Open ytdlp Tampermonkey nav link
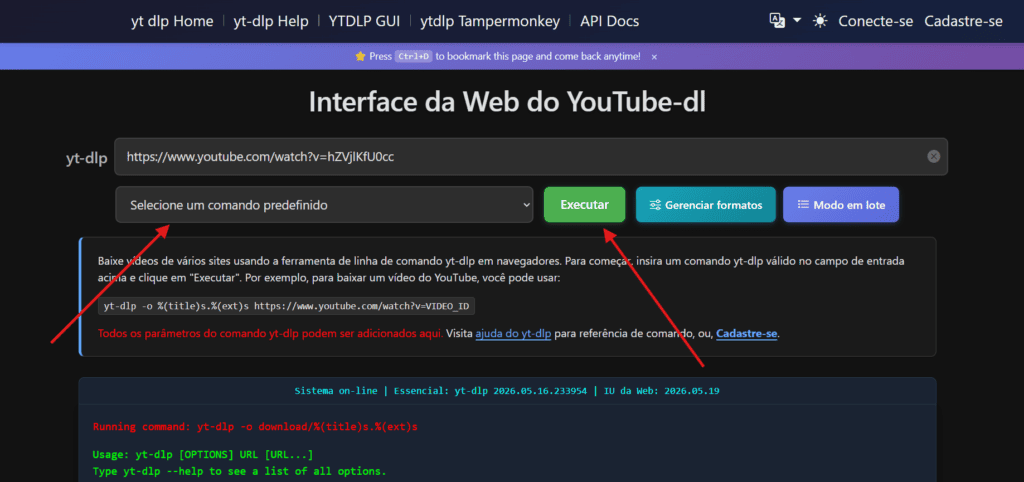Viewport: 1024px width, 482px height. [490, 21]
